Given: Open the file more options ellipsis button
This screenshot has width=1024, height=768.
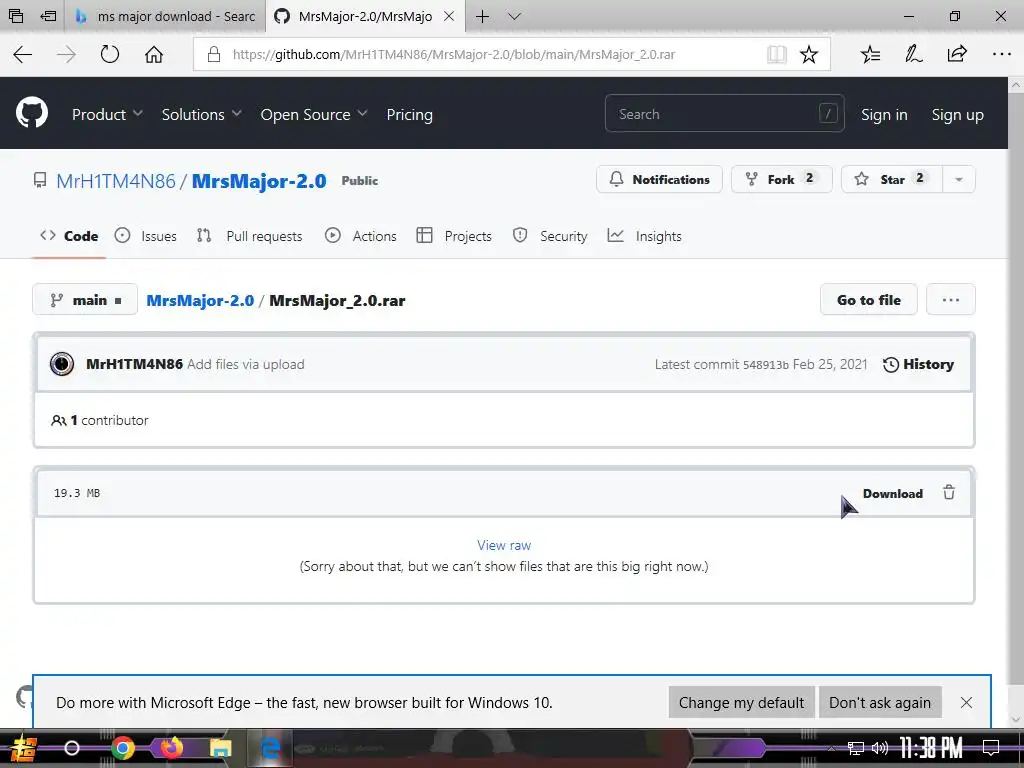Looking at the screenshot, I should coord(950,300).
